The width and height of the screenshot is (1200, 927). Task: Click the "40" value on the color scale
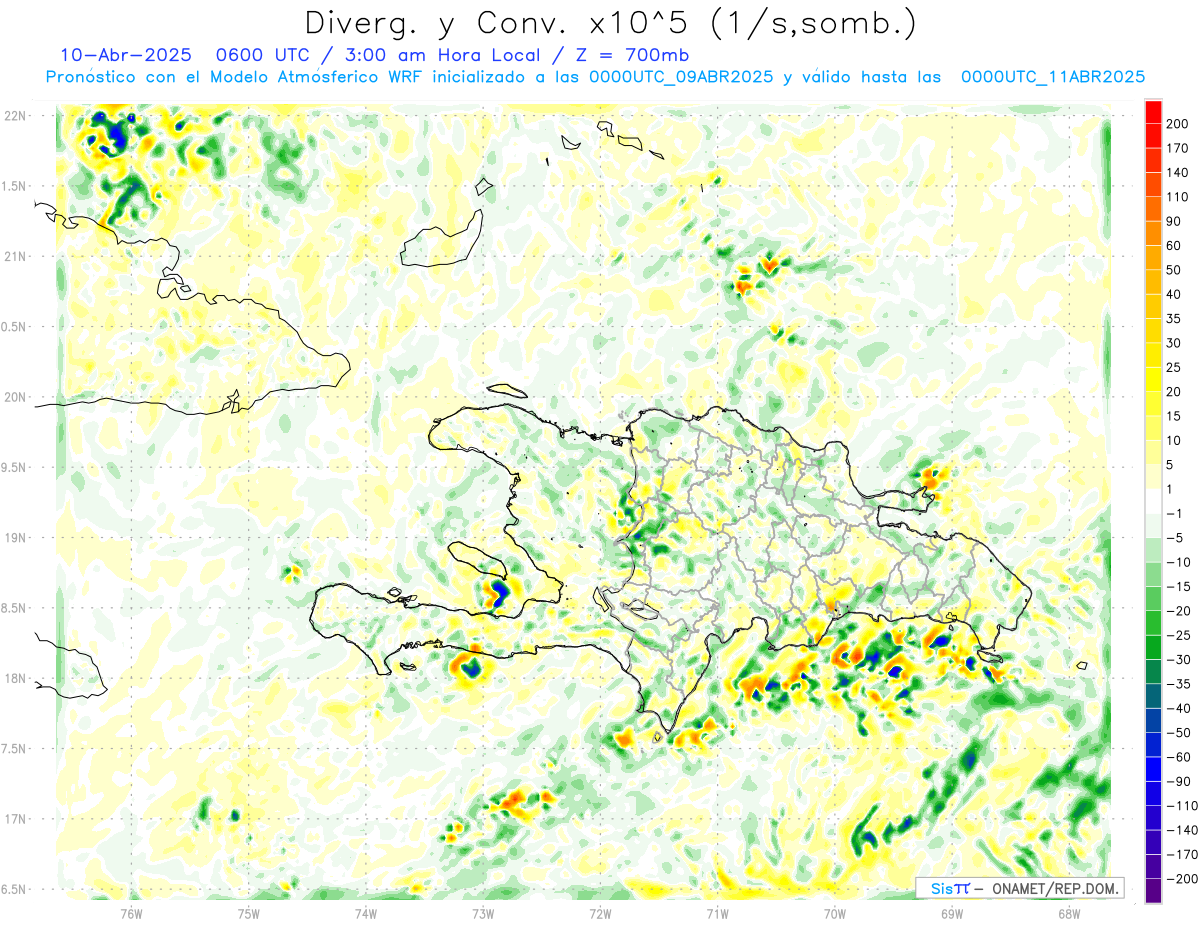tap(1174, 294)
